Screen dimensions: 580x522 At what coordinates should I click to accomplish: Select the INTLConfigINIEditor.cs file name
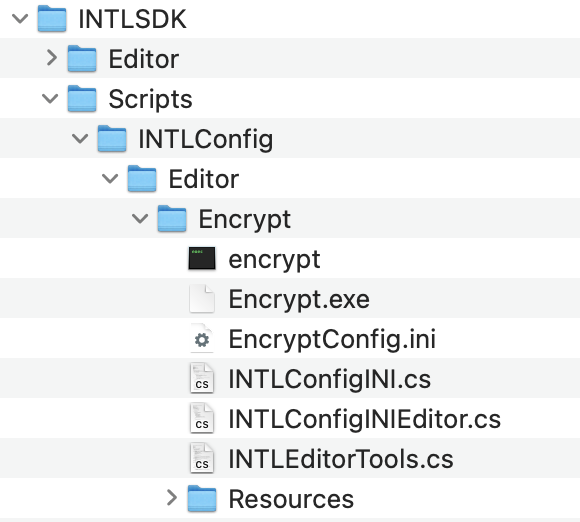coord(364,419)
